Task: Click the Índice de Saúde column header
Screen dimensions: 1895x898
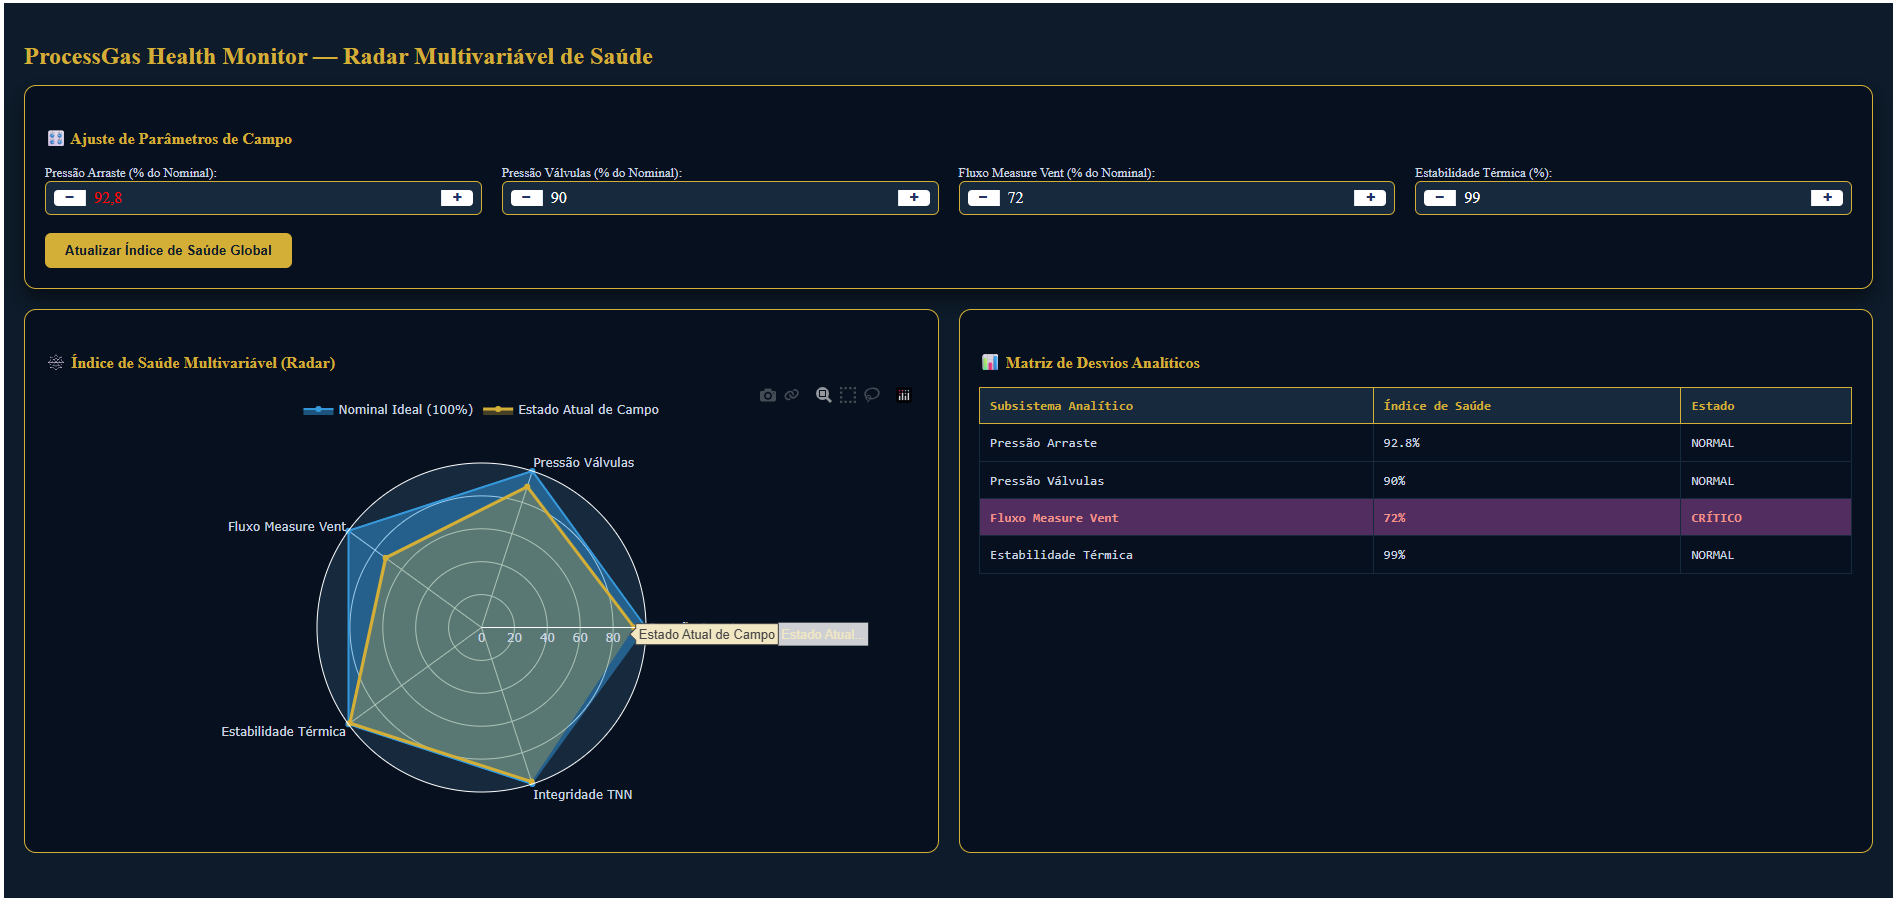Action: [1527, 406]
